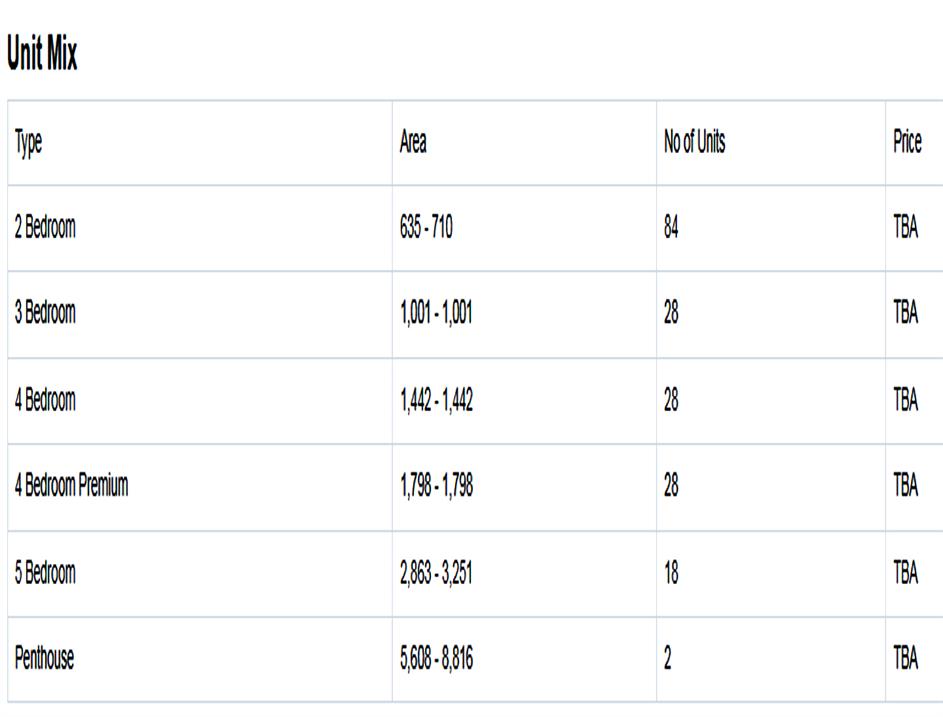This screenshot has height=717, width=943.
Task: Click the No of Units header
Action: pyautogui.click(x=694, y=143)
